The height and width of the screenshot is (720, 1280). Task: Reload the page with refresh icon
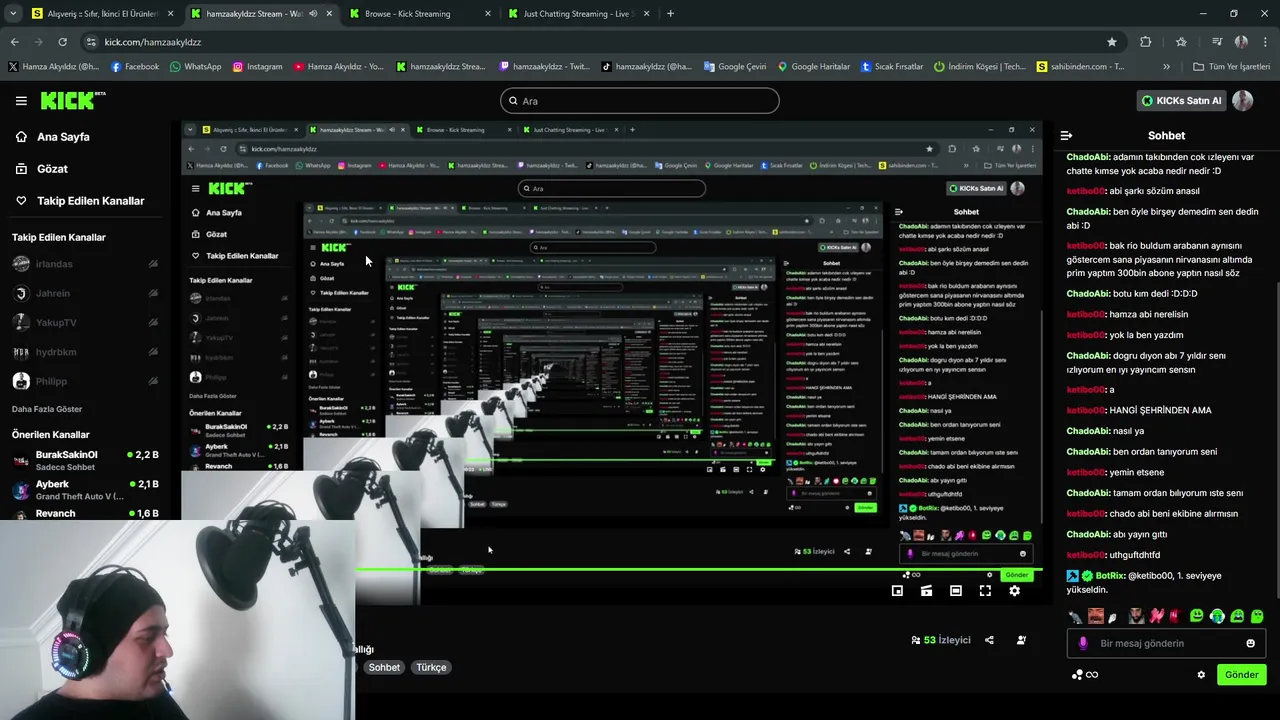[62, 42]
